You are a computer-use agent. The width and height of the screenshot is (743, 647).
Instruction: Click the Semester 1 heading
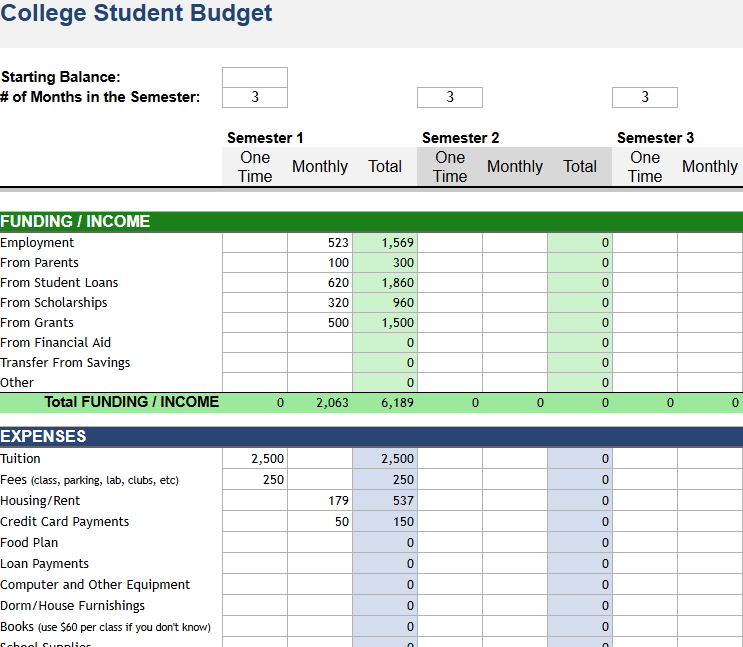click(265, 138)
